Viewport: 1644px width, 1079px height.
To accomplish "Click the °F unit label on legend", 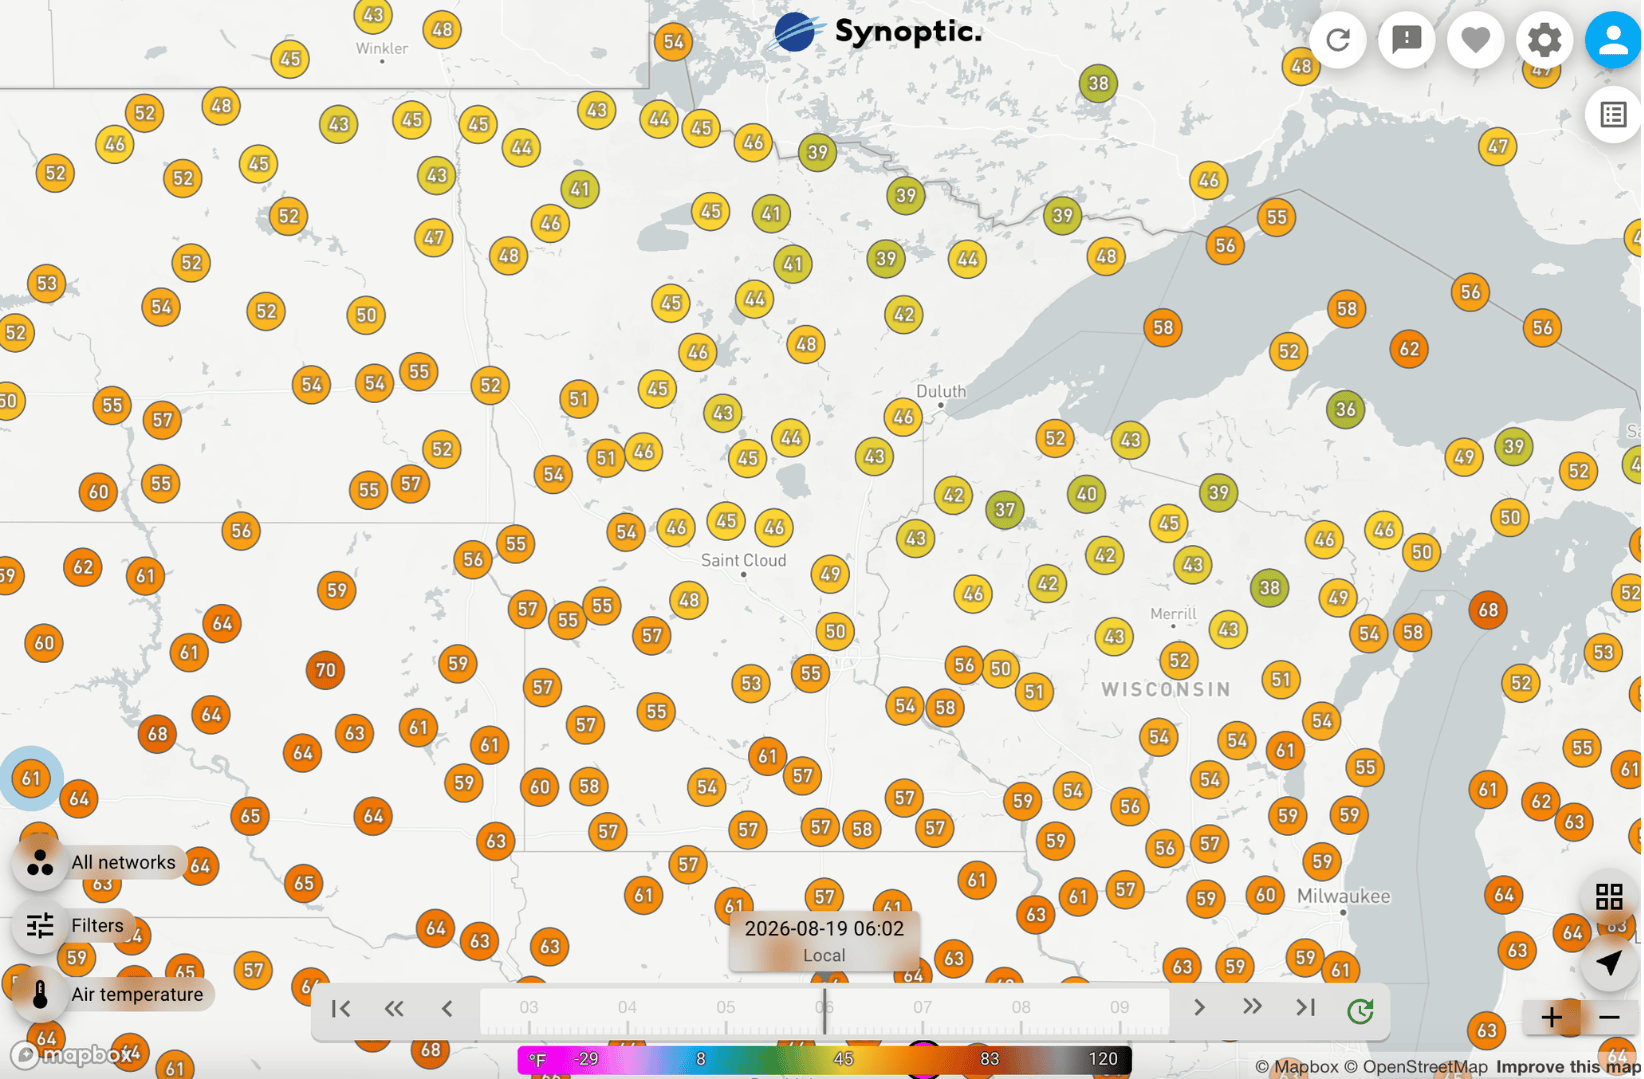I will point(538,1059).
